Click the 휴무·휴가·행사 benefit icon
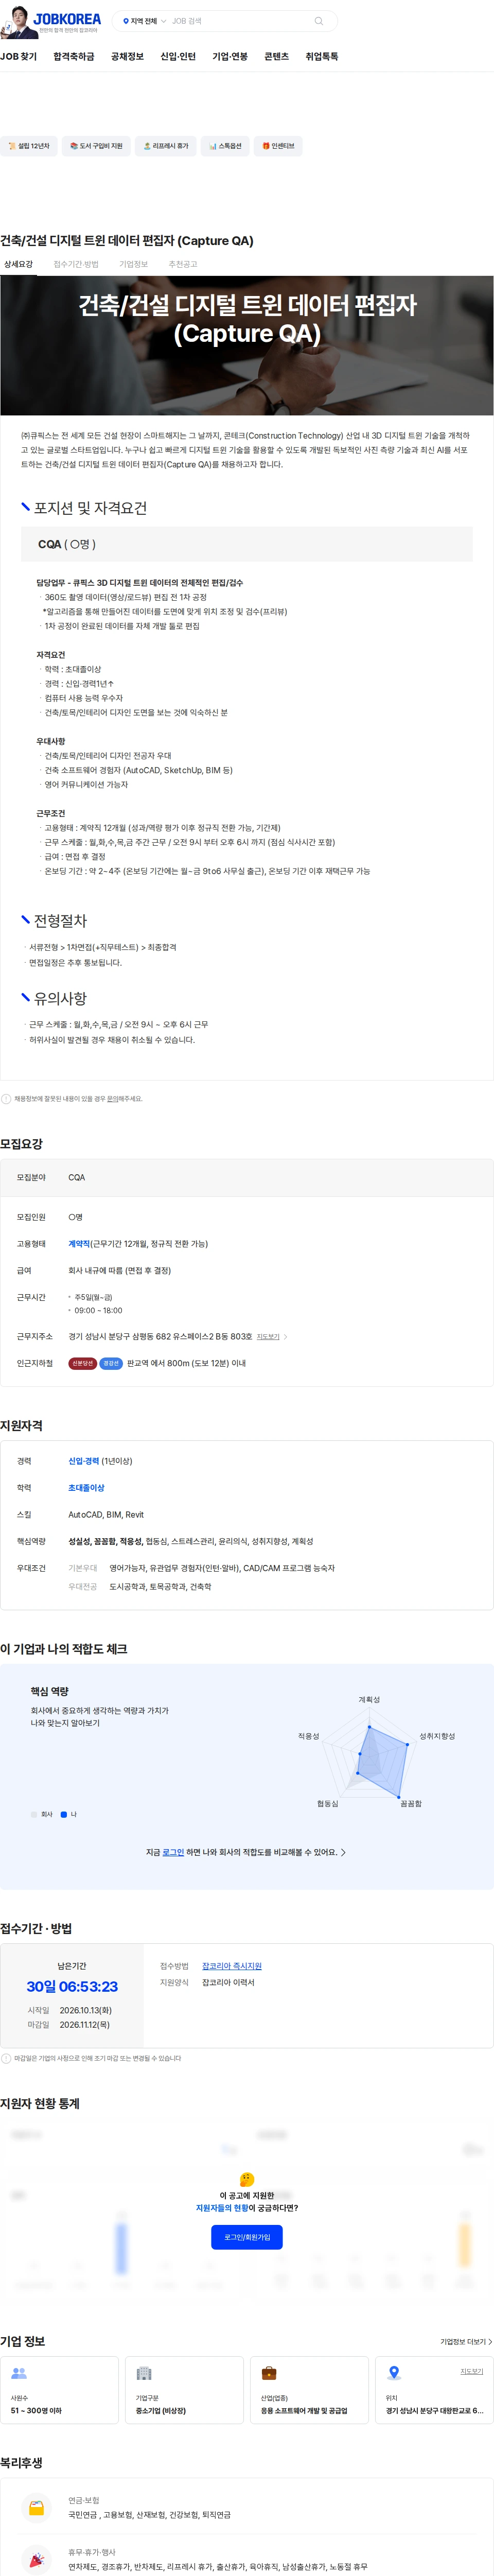This screenshot has width=494, height=2576. point(37,2560)
